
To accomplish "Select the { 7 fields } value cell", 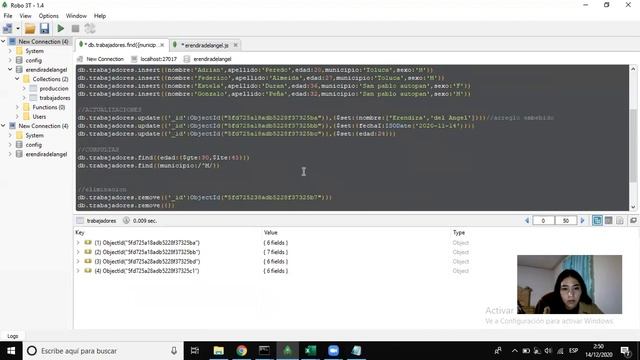I will tap(276, 252).
